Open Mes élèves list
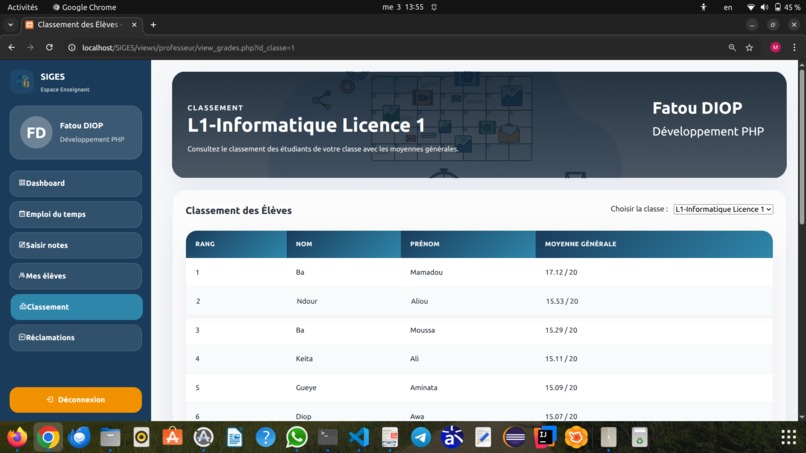Image resolution: width=806 pixels, height=453 pixels. pyautogui.click(x=76, y=276)
